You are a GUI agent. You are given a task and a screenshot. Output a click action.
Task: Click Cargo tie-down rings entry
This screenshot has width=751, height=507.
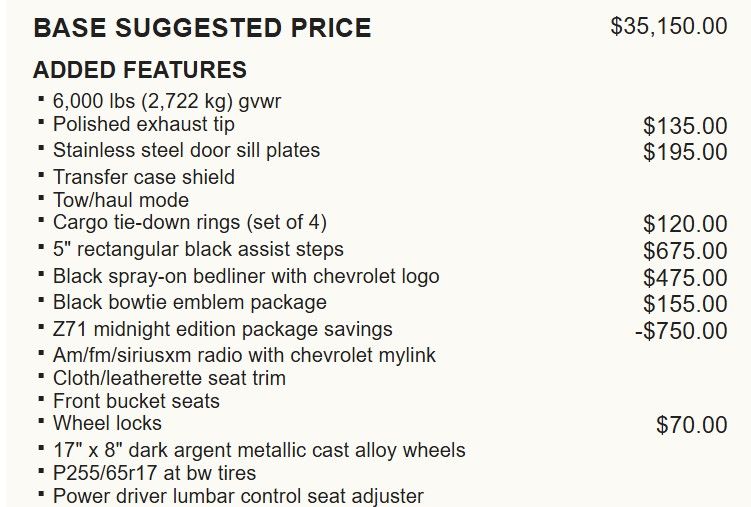(x=190, y=223)
